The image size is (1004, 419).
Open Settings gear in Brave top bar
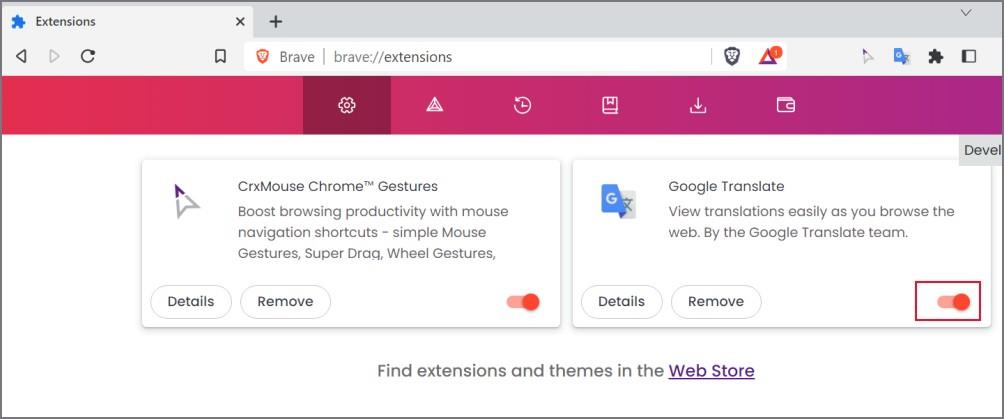coord(346,105)
